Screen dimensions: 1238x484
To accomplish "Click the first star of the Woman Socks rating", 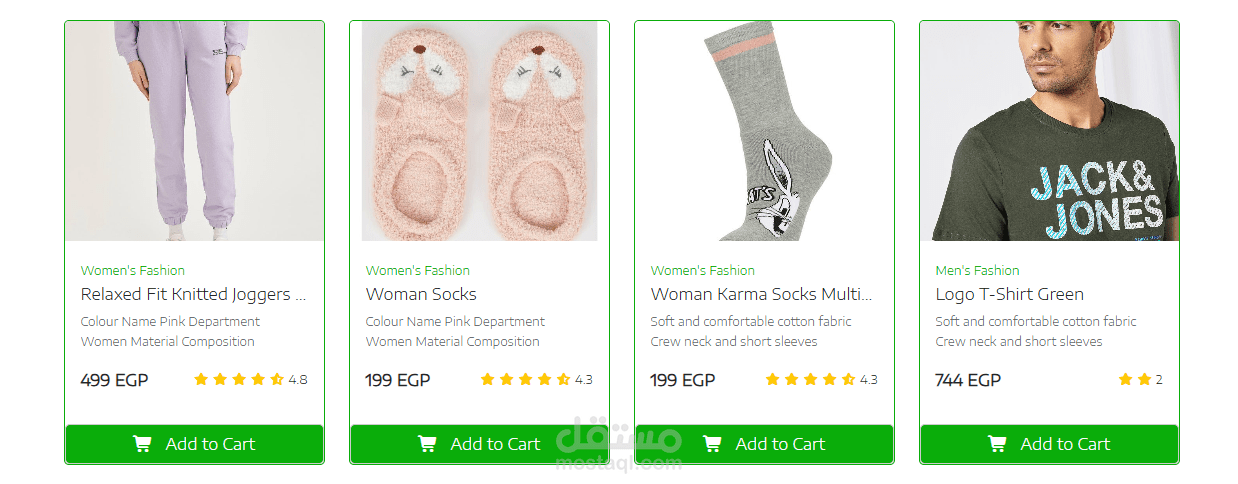I will [x=488, y=380].
